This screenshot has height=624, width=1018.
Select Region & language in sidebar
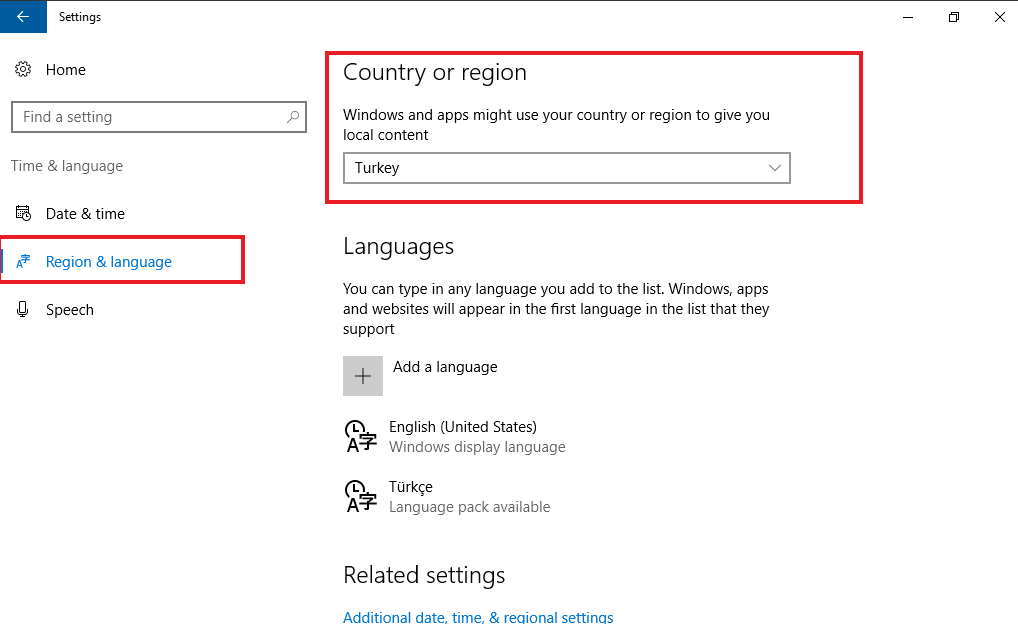109,262
